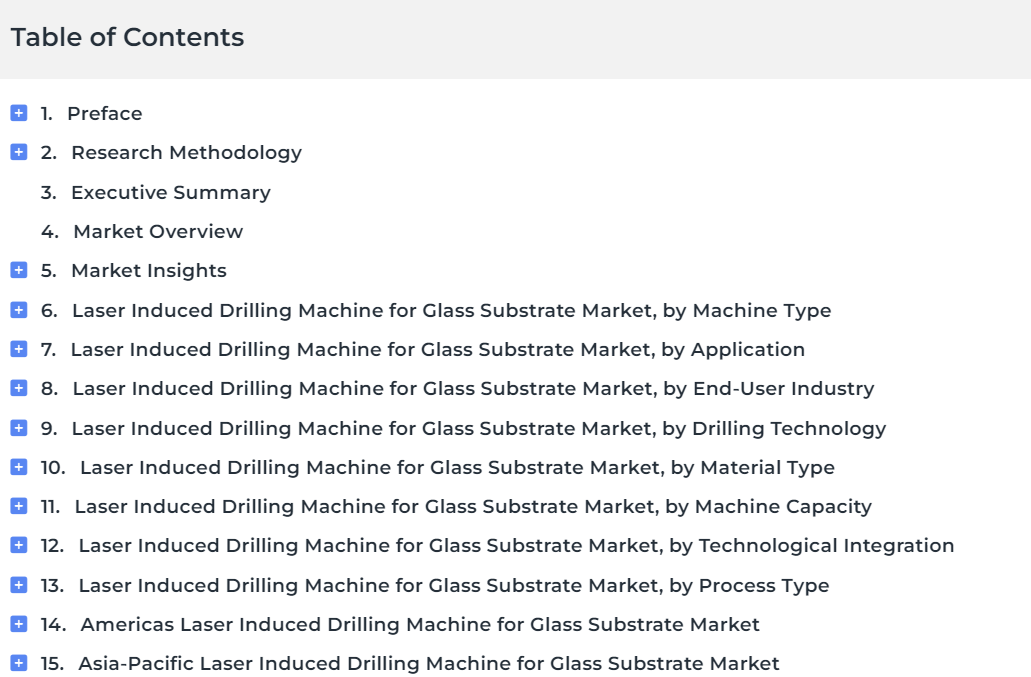Image resolution: width=1031 pixels, height=677 pixels.
Task: Expand section 7 by Application plus icon
Action: (19, 349)
